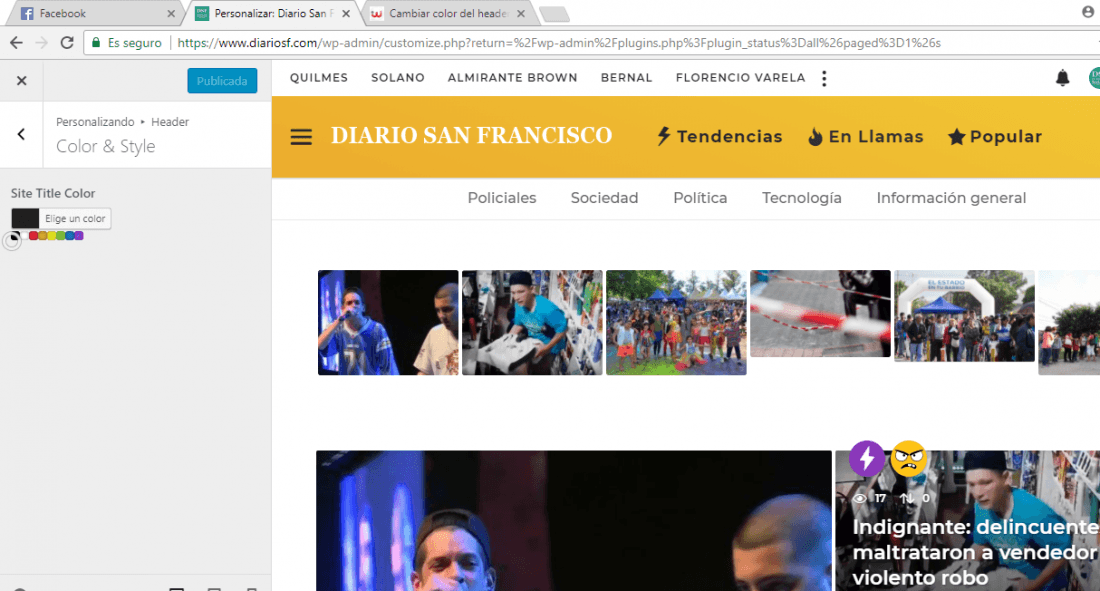This screenshot has height=591, width=1100.
Task: Click the DIARIO SAN FRANCISCO site title
Action: (471, 135)
